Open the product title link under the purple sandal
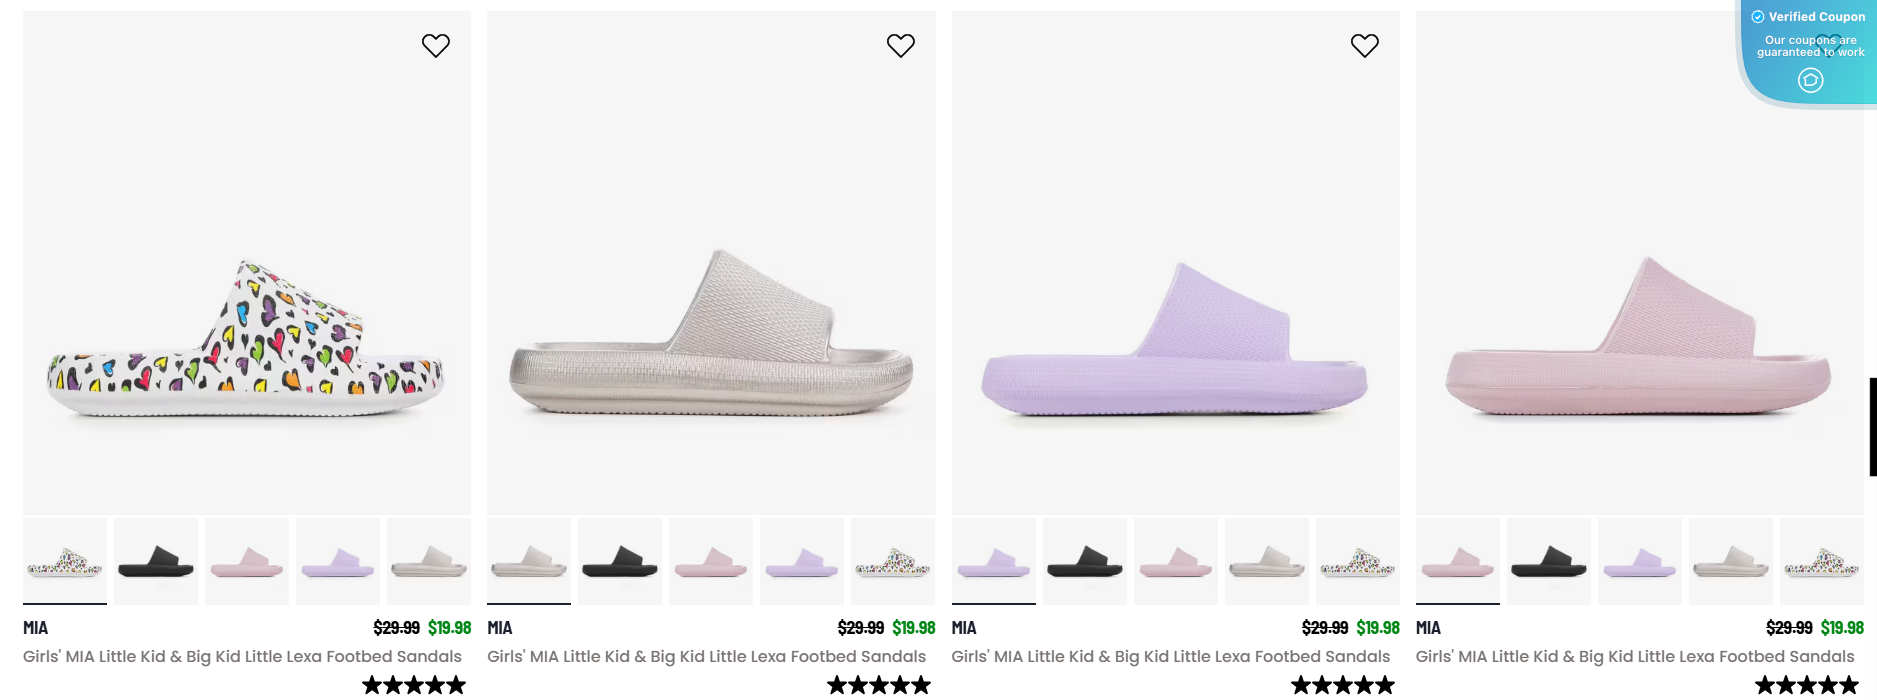 [x=1170, y=657]
